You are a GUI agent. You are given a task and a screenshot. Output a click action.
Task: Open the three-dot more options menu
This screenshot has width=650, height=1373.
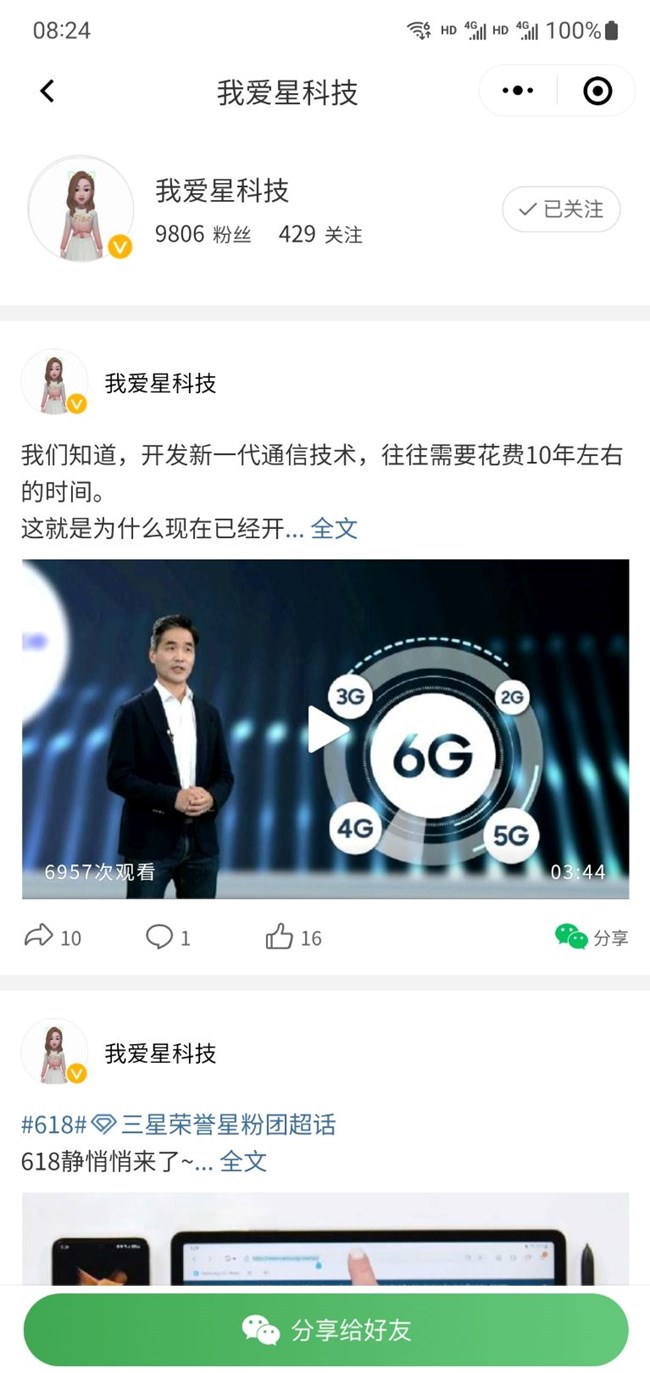(x=517, y=91)
